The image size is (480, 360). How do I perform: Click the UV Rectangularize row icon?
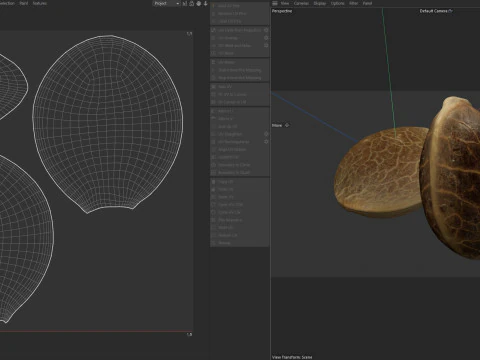[214, 142]
